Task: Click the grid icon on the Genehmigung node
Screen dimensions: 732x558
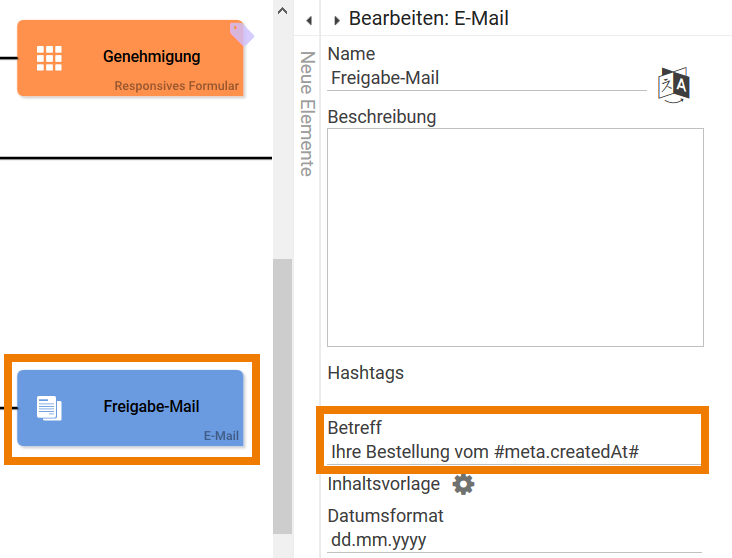Action: 49,58
